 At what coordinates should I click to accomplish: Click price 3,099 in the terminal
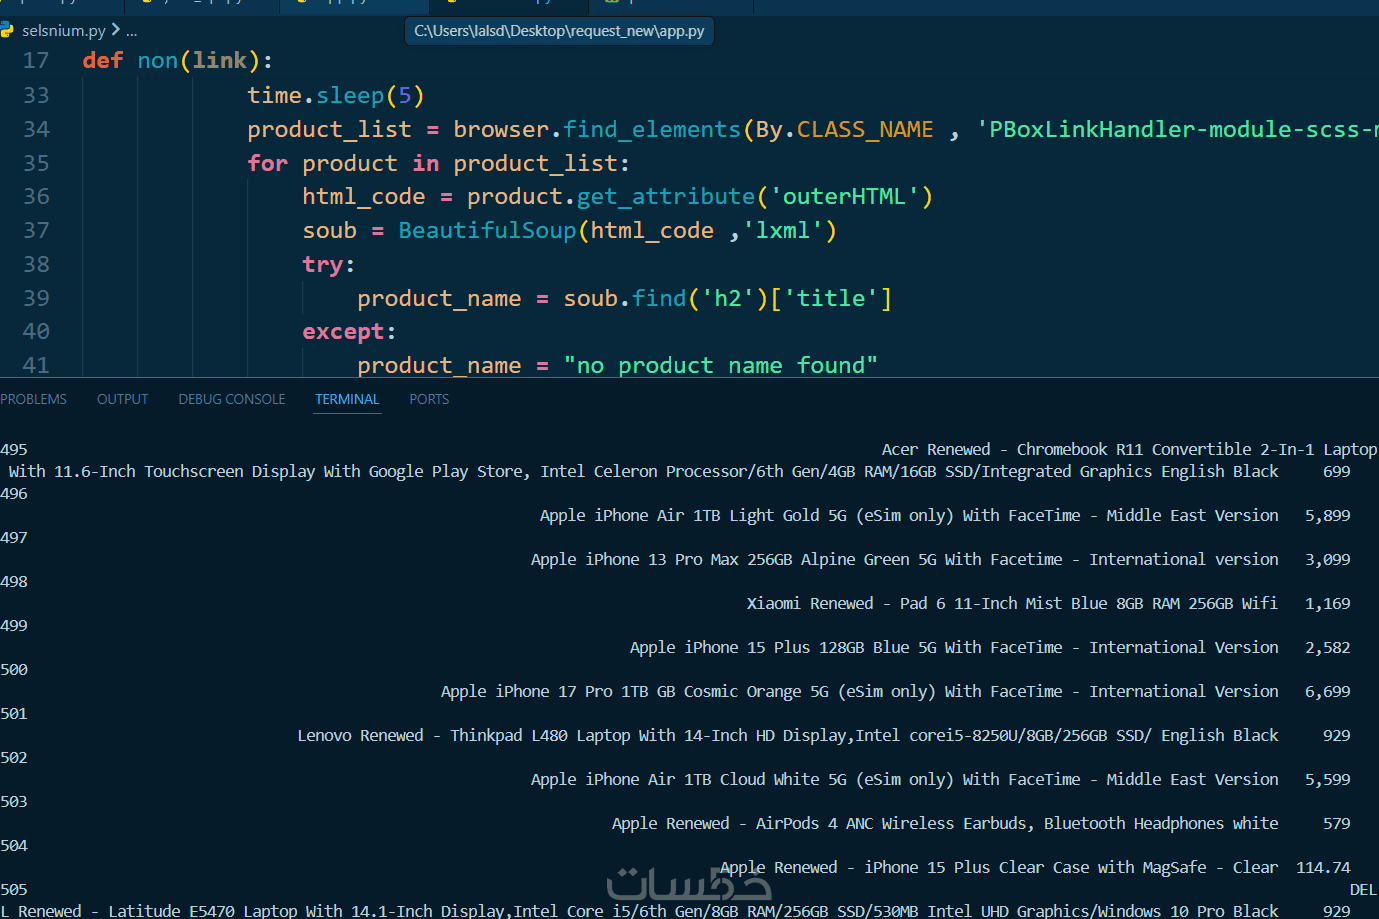tap(1328, 560)
